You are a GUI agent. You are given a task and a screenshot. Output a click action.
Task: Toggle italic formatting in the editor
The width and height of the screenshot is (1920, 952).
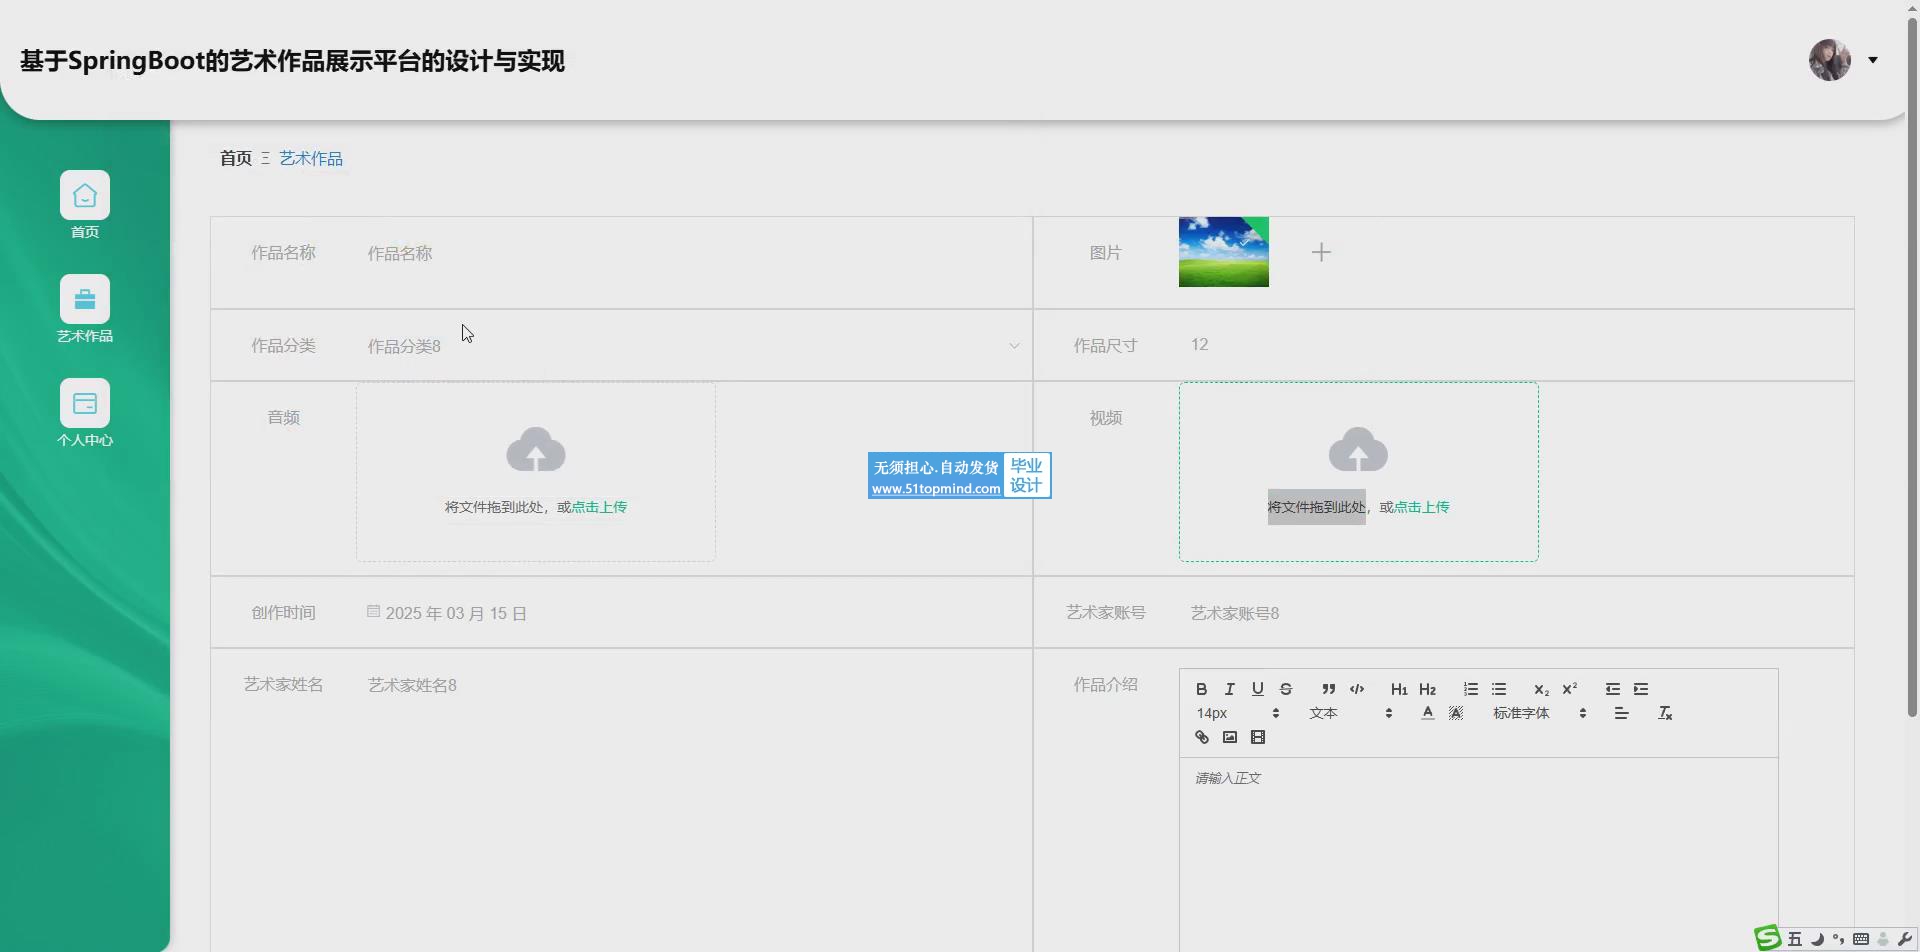[1229, 689]
